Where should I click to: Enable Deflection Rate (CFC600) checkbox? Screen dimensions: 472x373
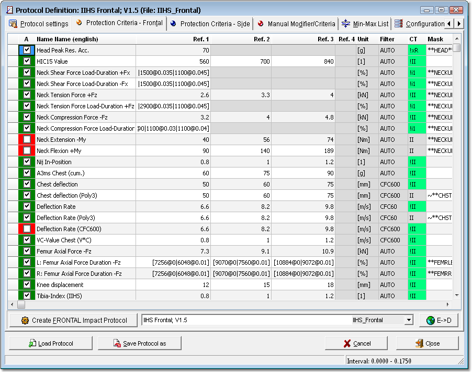click(x=27, y=229)
